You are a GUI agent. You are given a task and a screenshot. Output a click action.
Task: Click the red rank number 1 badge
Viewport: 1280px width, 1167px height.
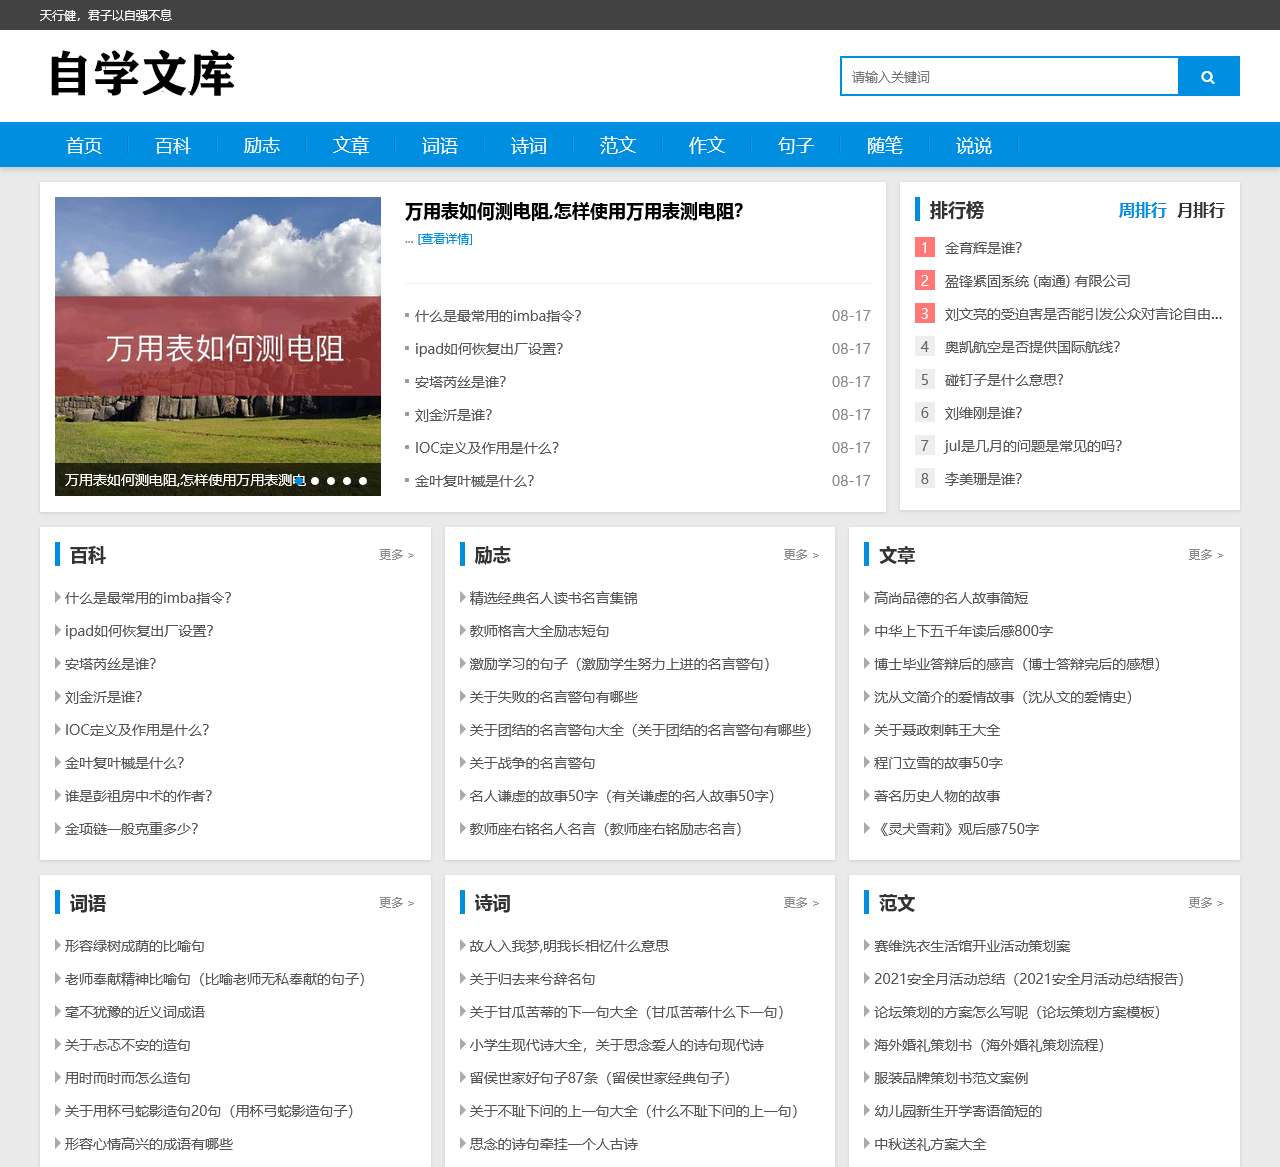tap(924, 247)
